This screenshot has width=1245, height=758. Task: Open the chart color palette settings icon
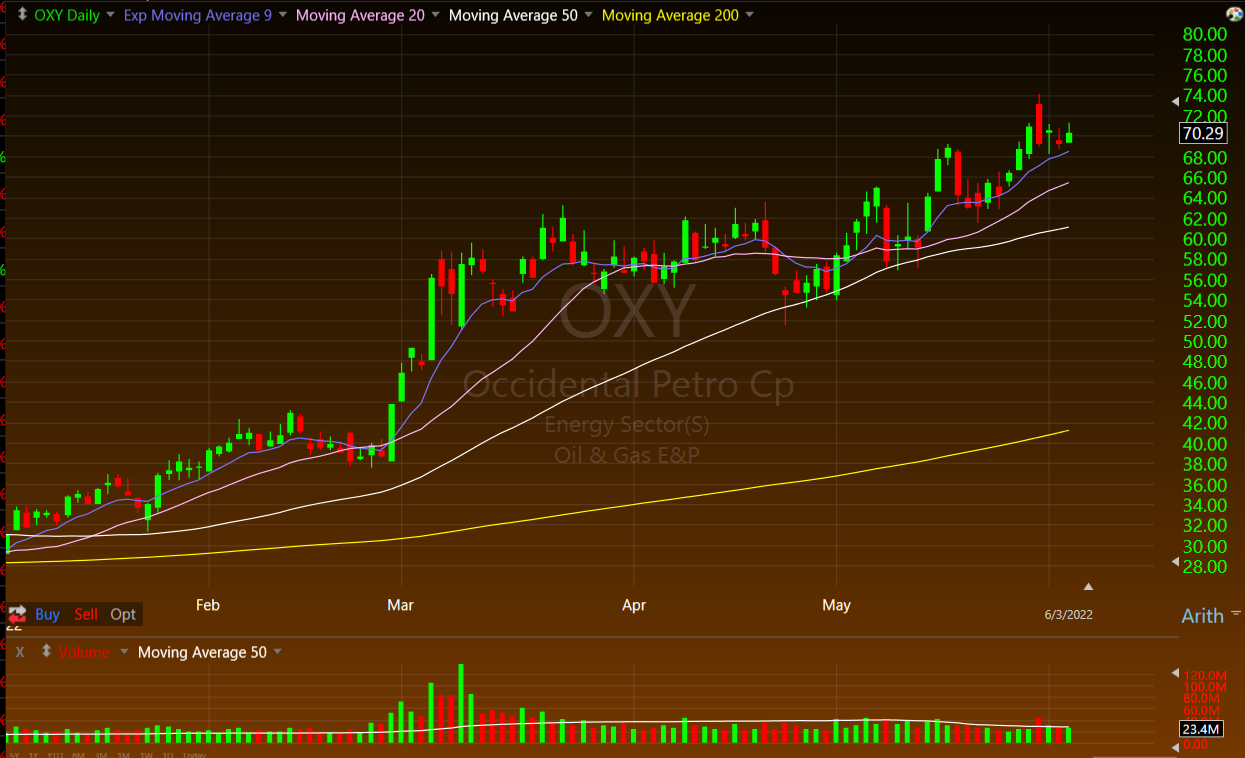tap(1234, 14)
